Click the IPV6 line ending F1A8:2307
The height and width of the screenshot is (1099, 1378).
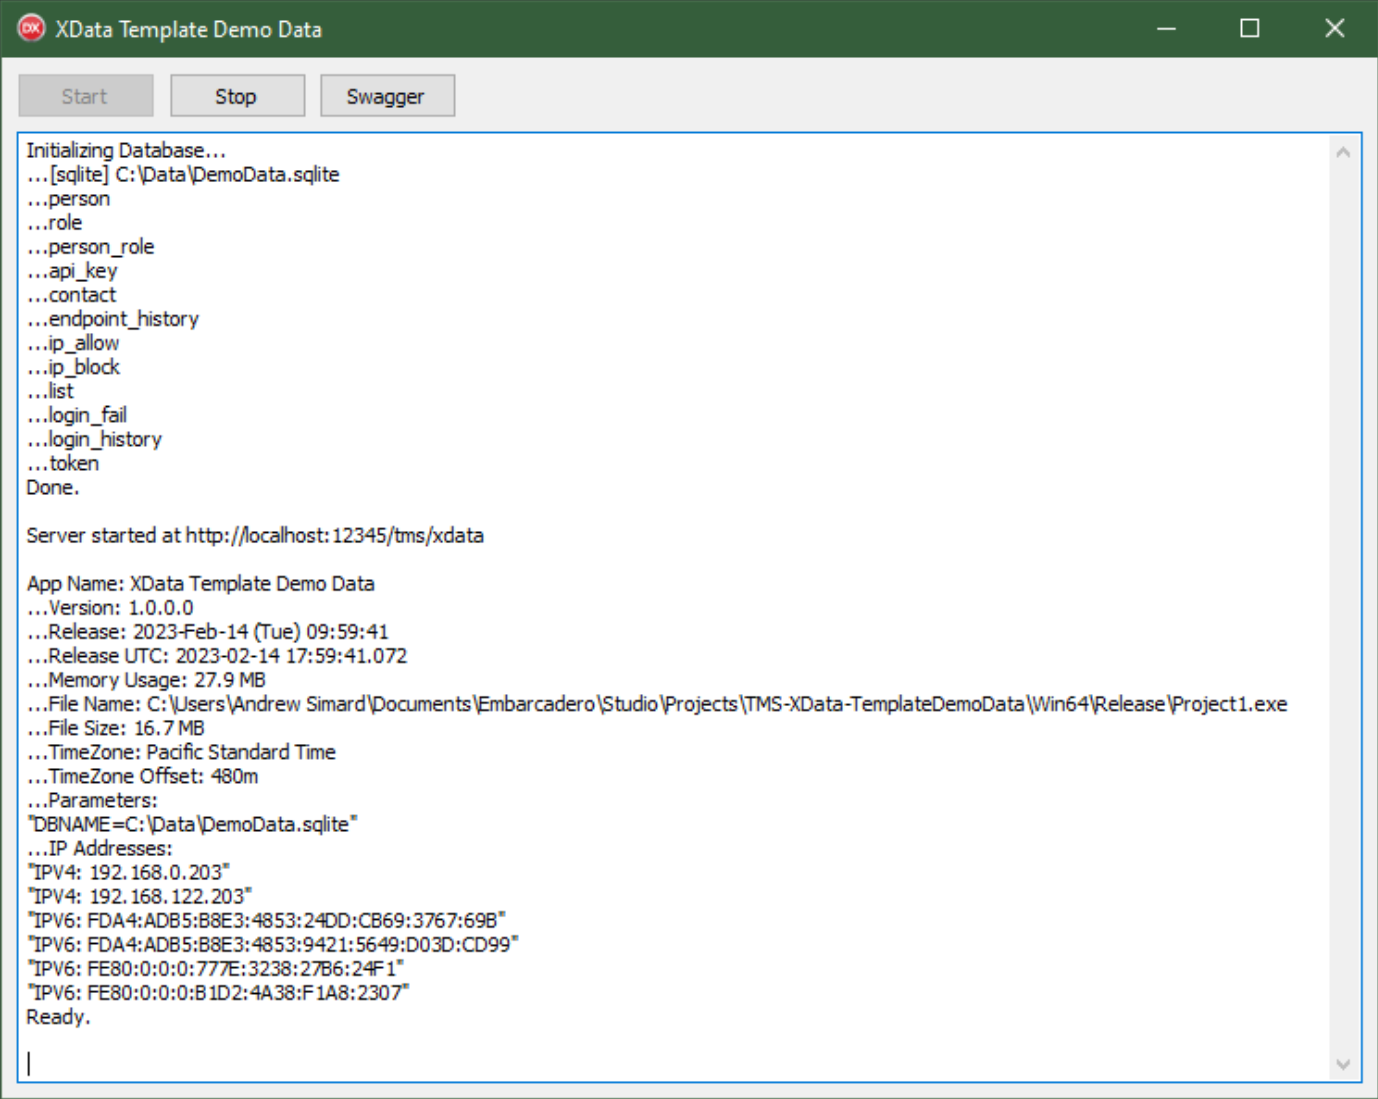pyautogui.click(x=218, y=992)
